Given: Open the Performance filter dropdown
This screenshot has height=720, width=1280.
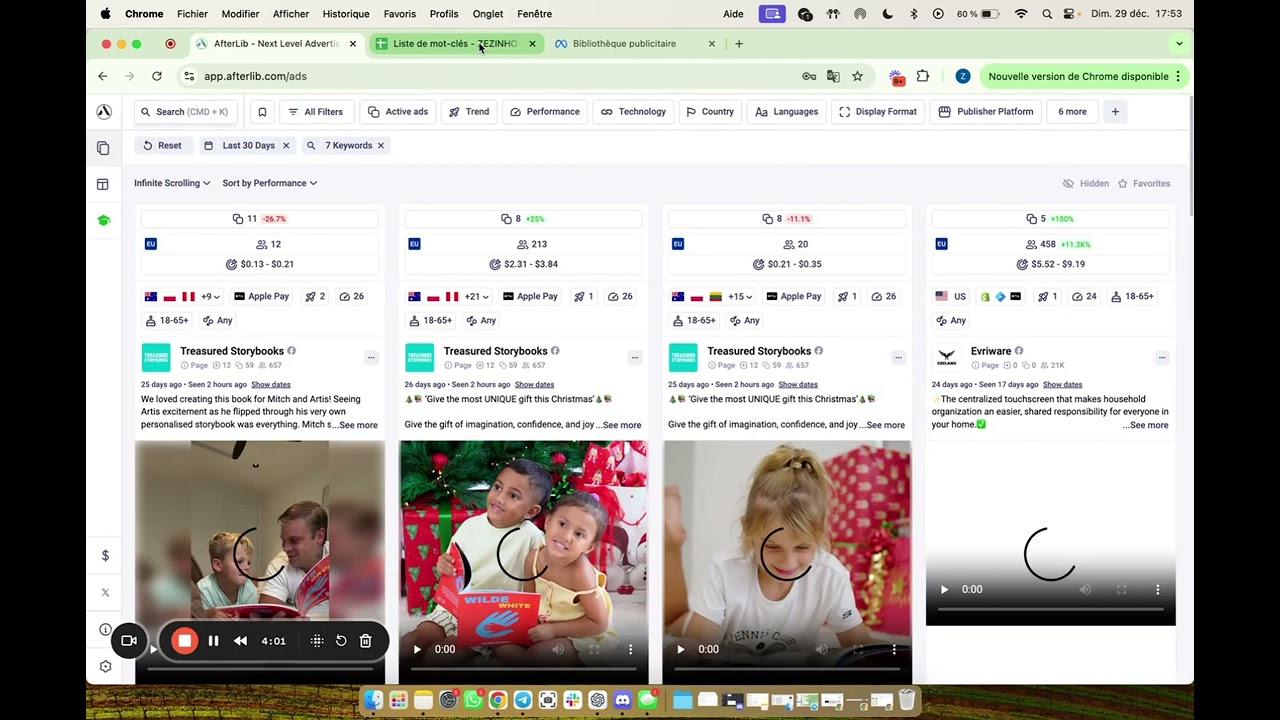Looking at the screenshot, I should 545,112.
